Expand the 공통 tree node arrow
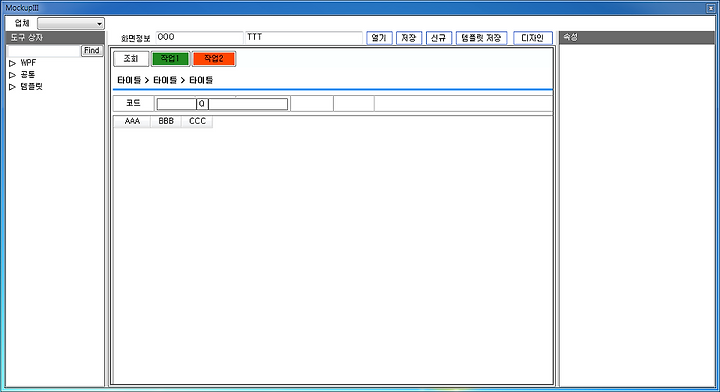720x392 pixels. [x=12, y=75]
